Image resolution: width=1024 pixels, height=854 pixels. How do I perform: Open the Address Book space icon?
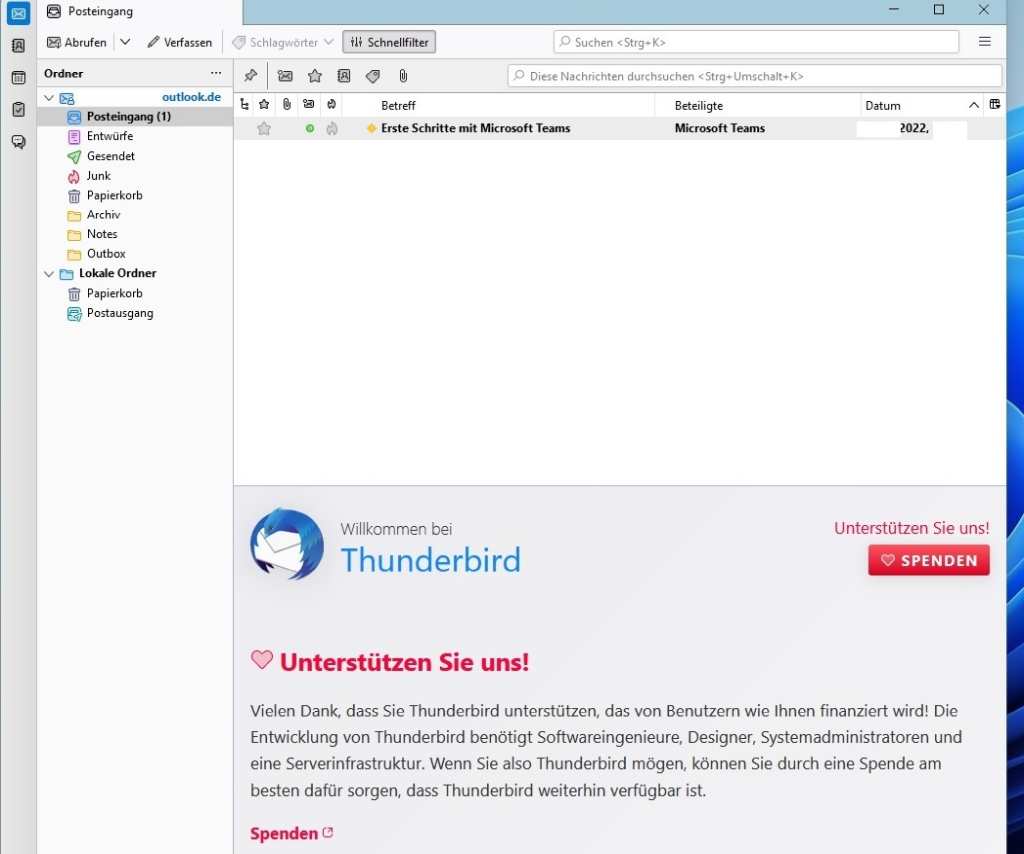coord(18,45)
